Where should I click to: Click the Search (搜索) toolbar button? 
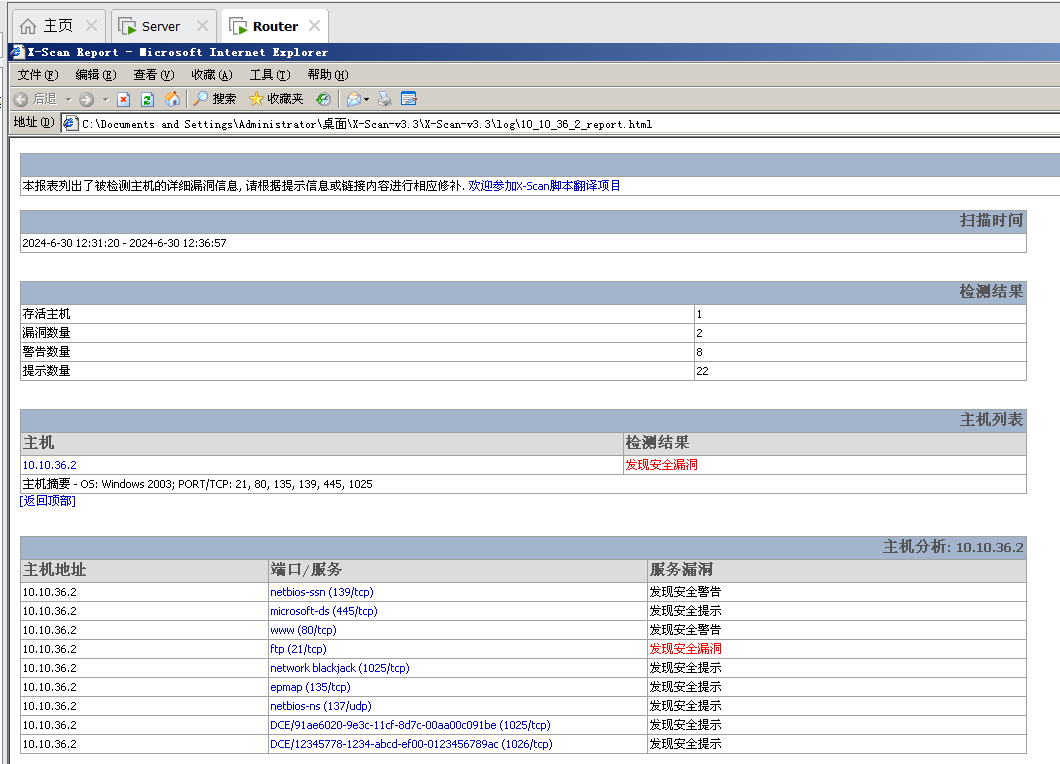[x=215, y=99]
